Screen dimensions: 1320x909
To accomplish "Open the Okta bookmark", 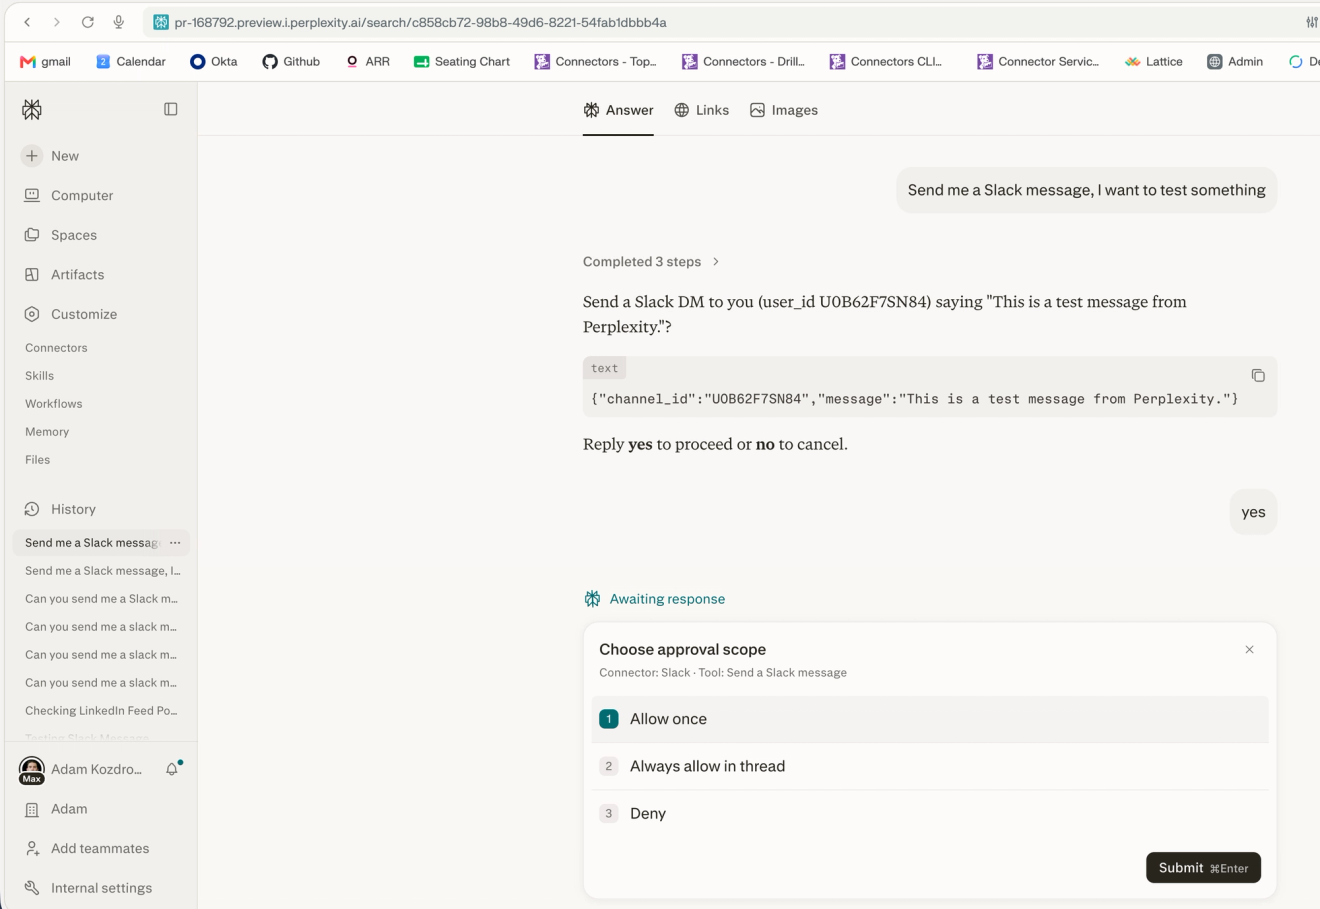I will click(214, 61).
